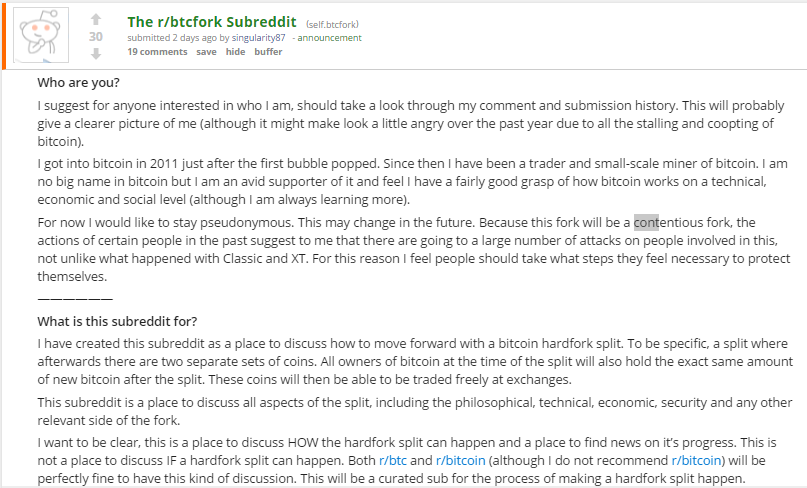Hide this post
Image resolution: width=807 pixels, height=488 pixels.
(x=235, y=52)
